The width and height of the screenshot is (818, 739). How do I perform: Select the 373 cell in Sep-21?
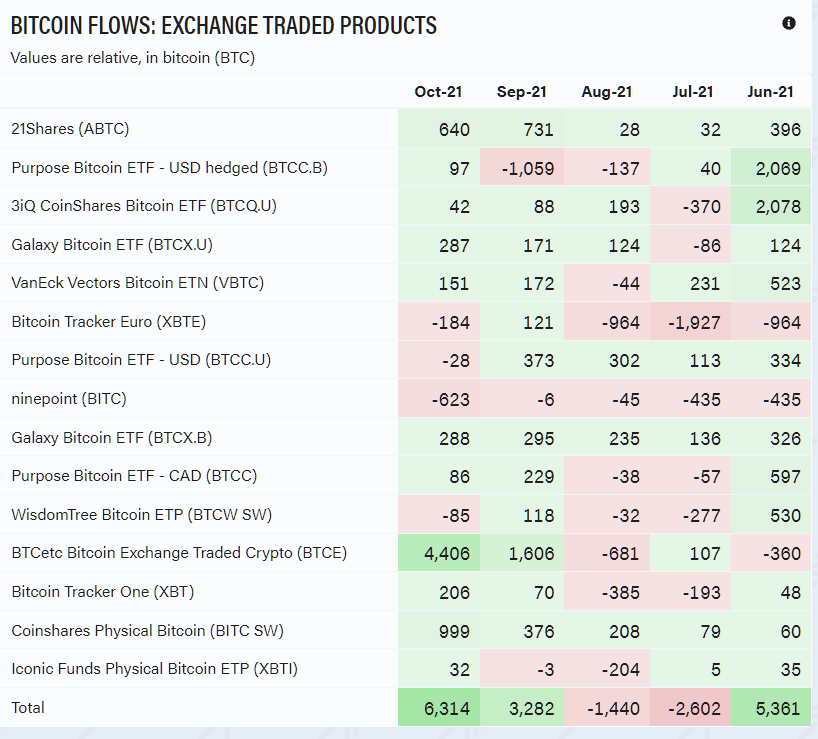522,360
